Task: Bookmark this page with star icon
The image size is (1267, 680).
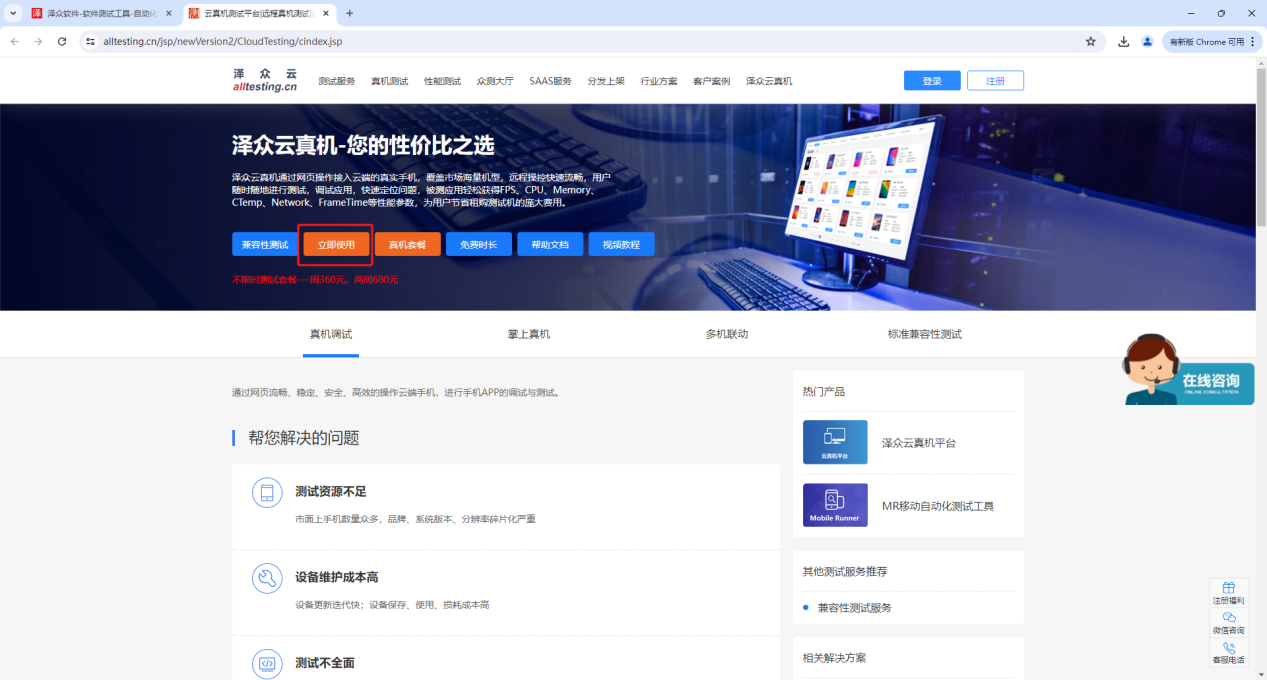Action: (1091, 42)
